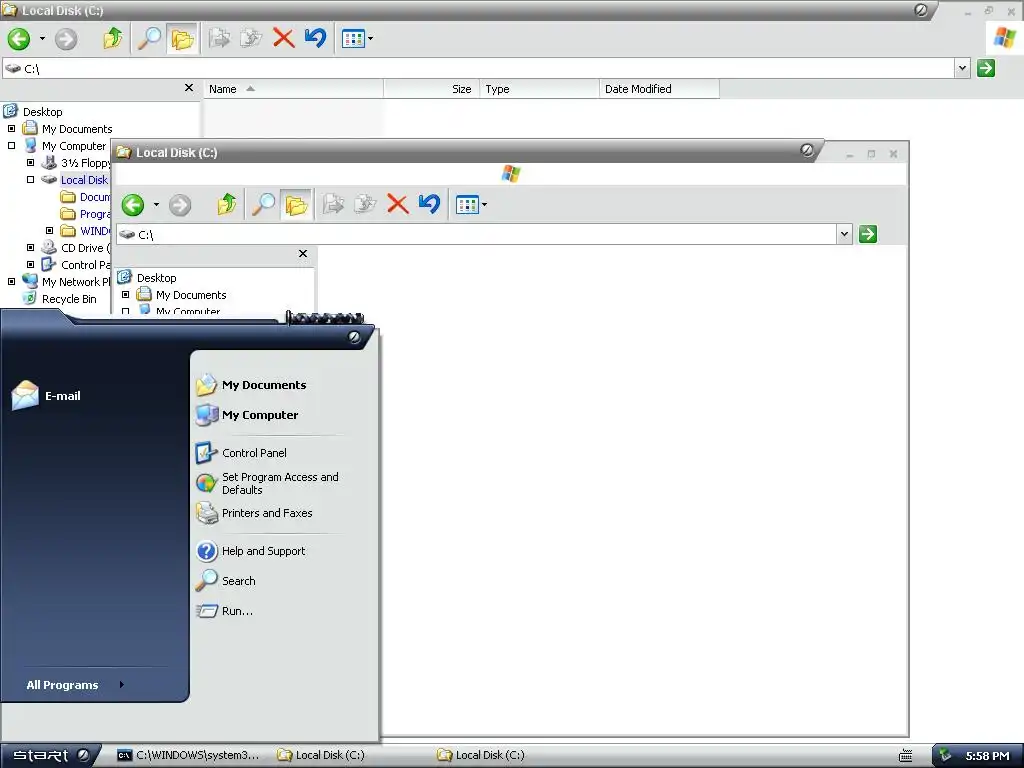Click Search magnifier in front window toolbar

(263, 204)
